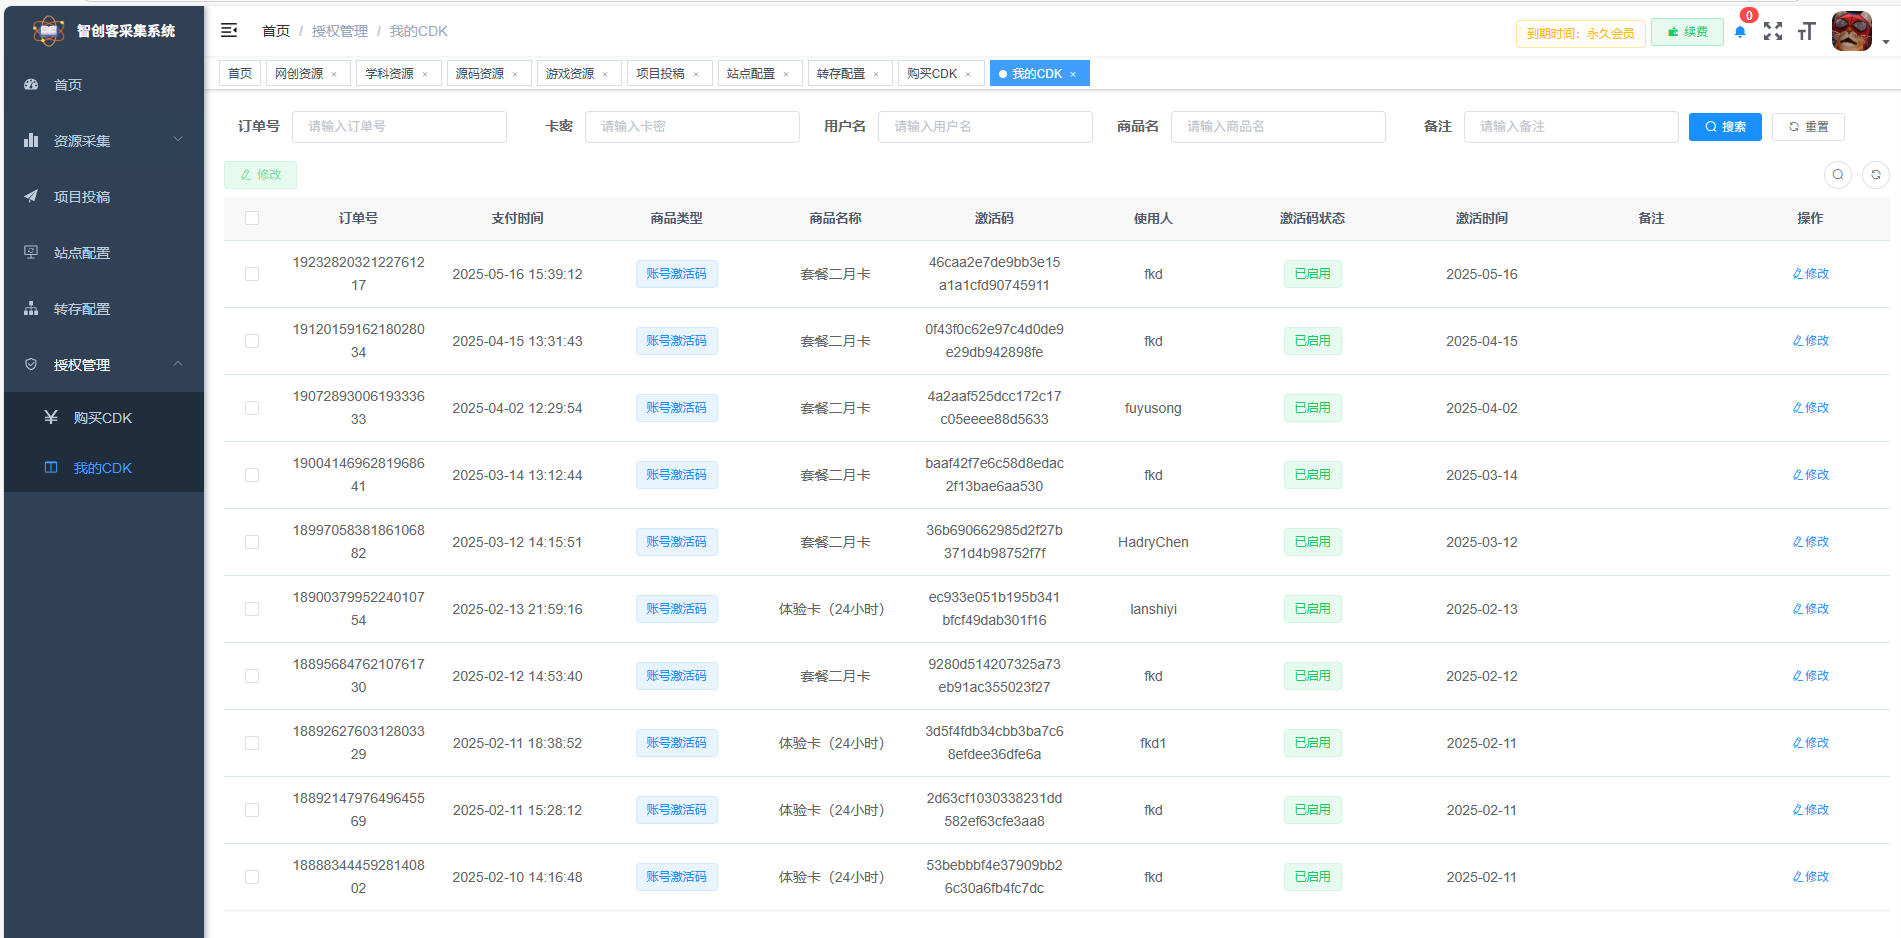Check the select-all checkbox in table header
The image size is (1901, 938).
(252, 218)
